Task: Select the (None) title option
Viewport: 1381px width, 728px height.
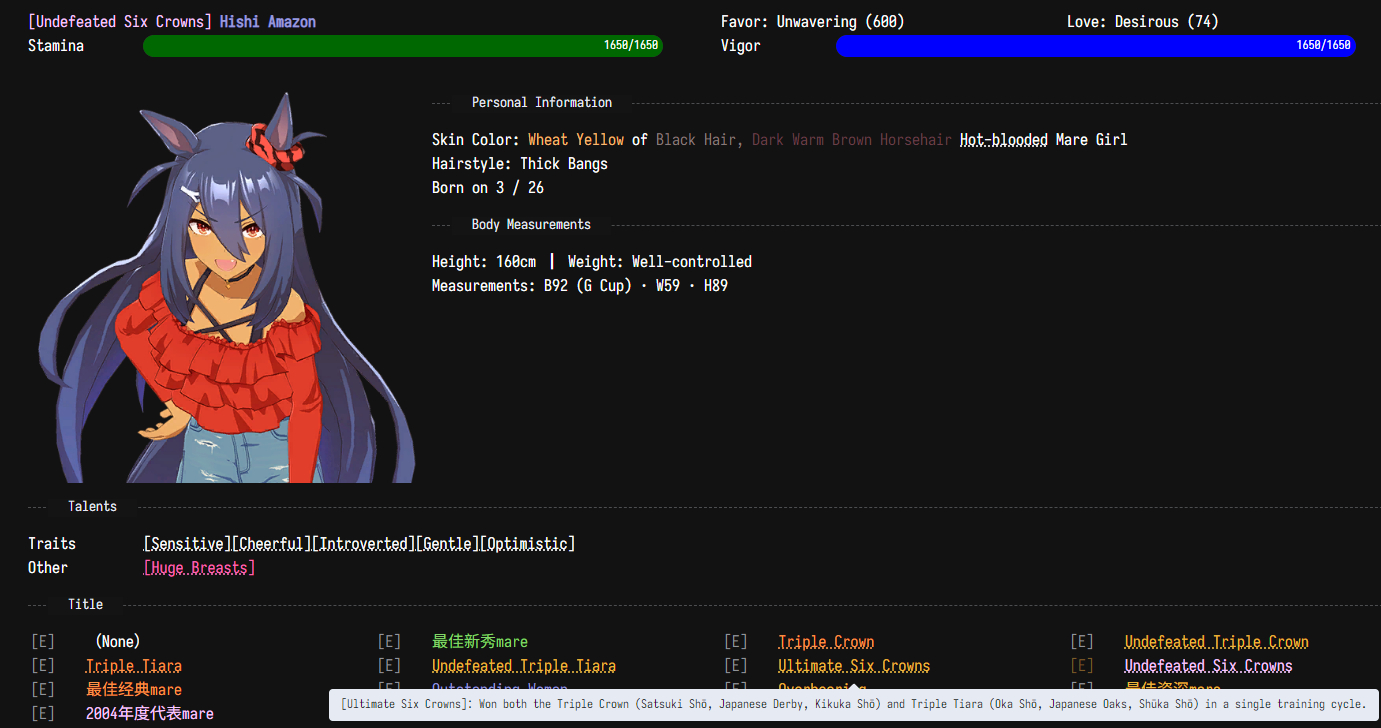Action: 118,642
